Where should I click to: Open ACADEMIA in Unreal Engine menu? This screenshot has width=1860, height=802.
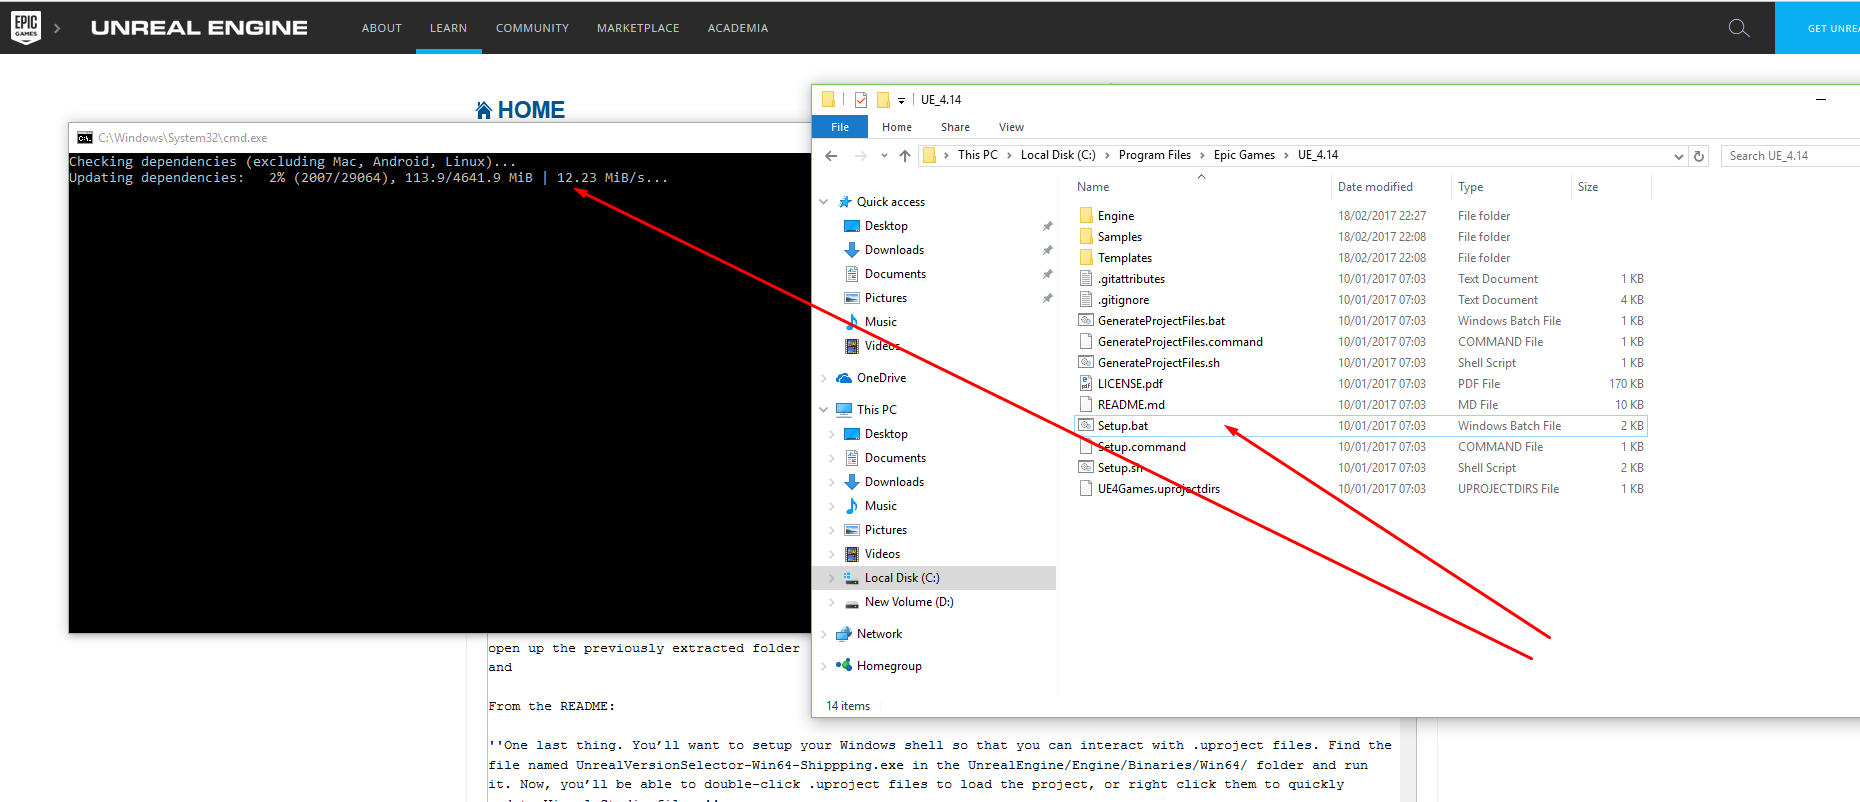[x=738, y=28]
